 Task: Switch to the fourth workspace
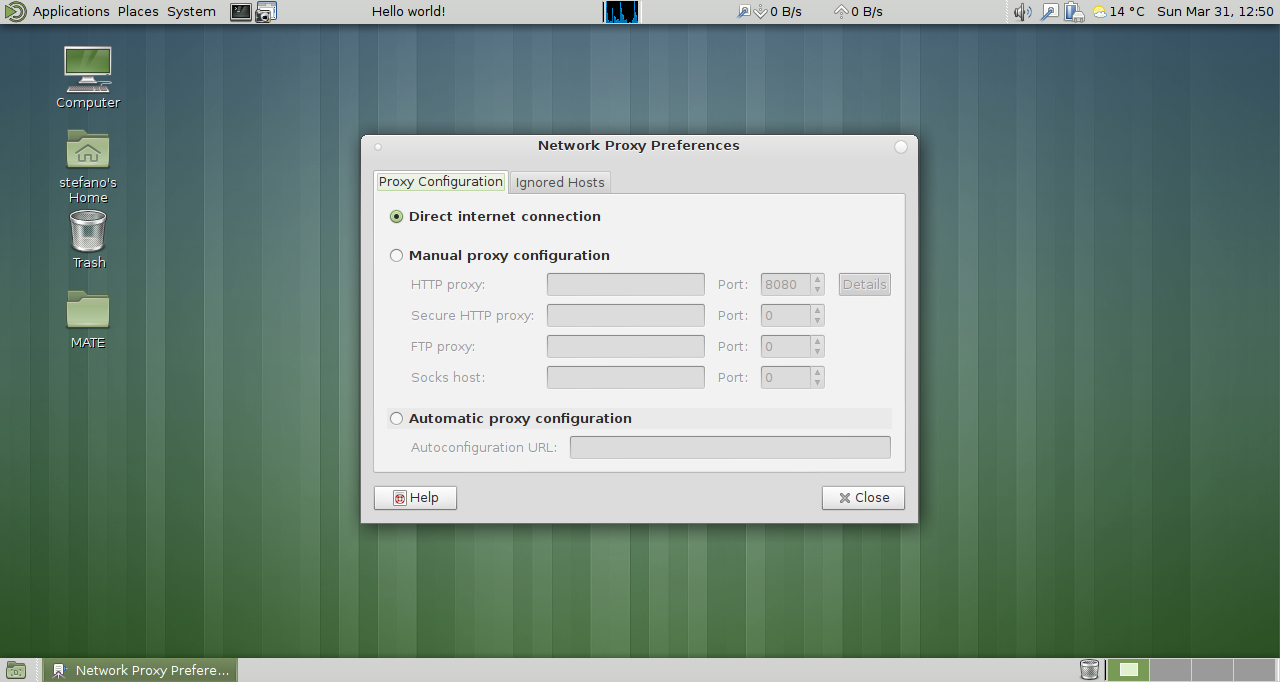tap(1254, 670)
